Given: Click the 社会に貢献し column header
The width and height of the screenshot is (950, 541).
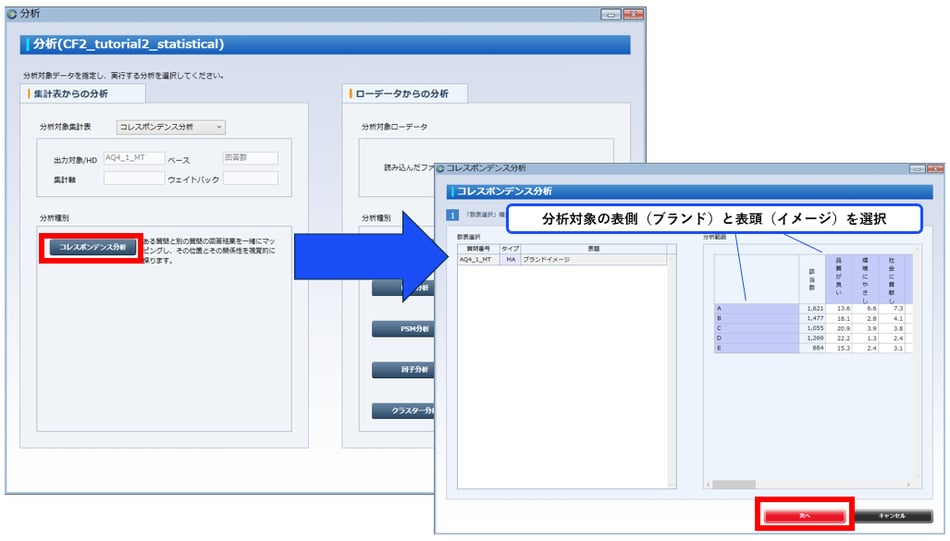Looking at the screenshot, I should point(892,279).
